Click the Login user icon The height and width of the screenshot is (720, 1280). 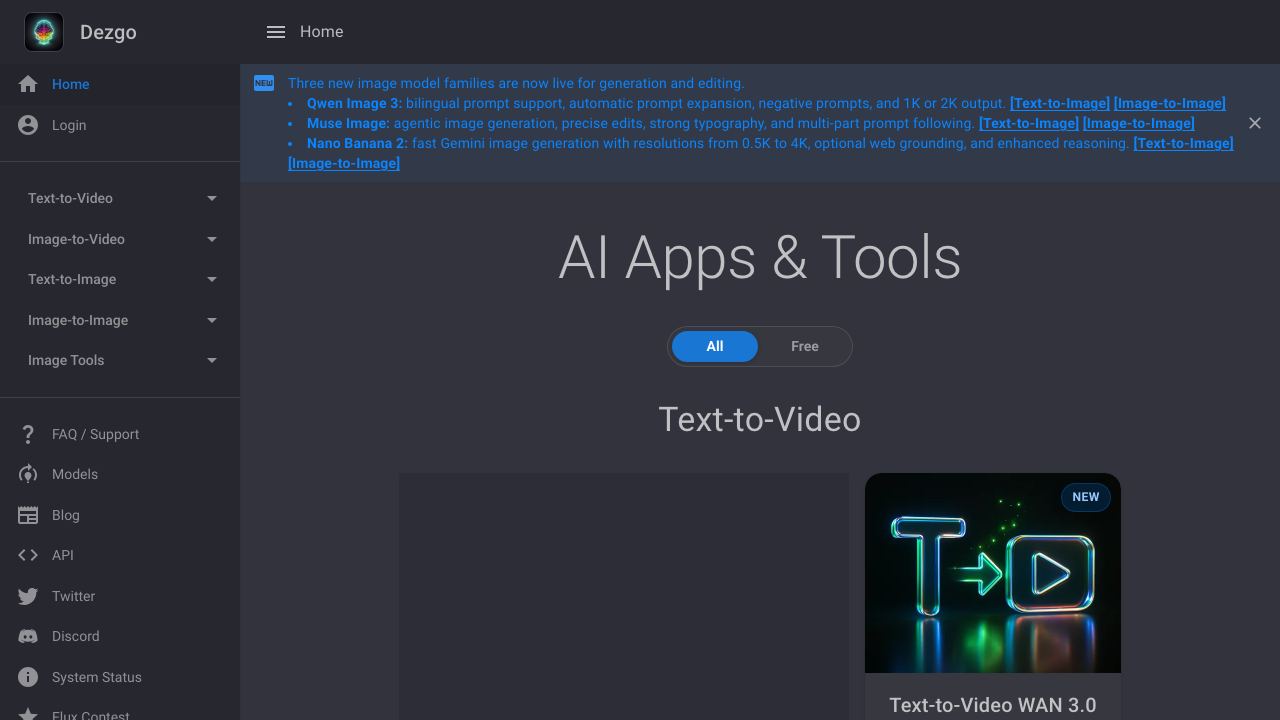[x=28, y=125]
